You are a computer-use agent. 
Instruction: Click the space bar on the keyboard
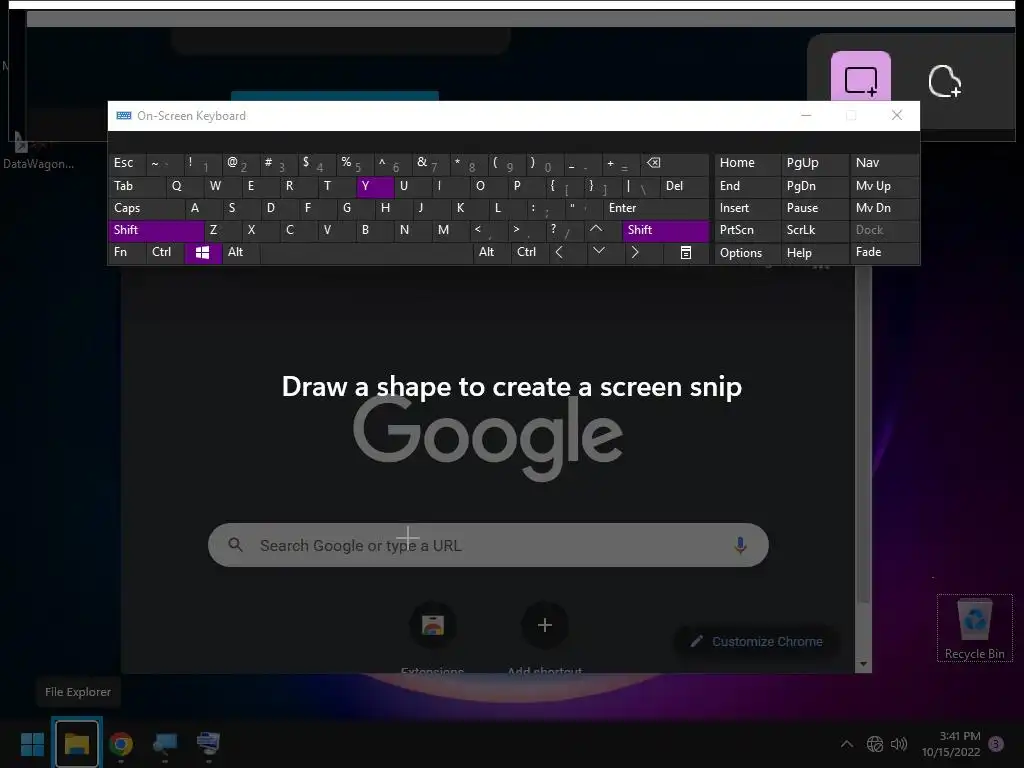click(x=366, y=253)
